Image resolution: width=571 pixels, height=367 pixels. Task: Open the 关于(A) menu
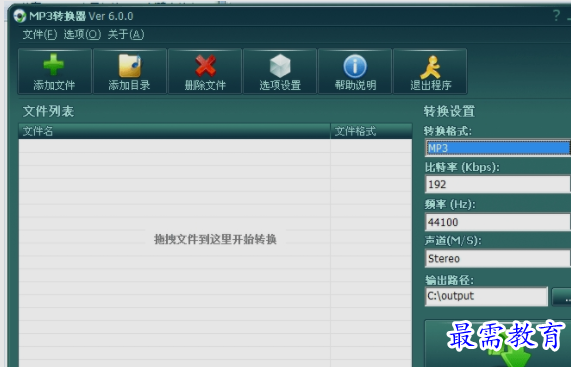point(126,35)
